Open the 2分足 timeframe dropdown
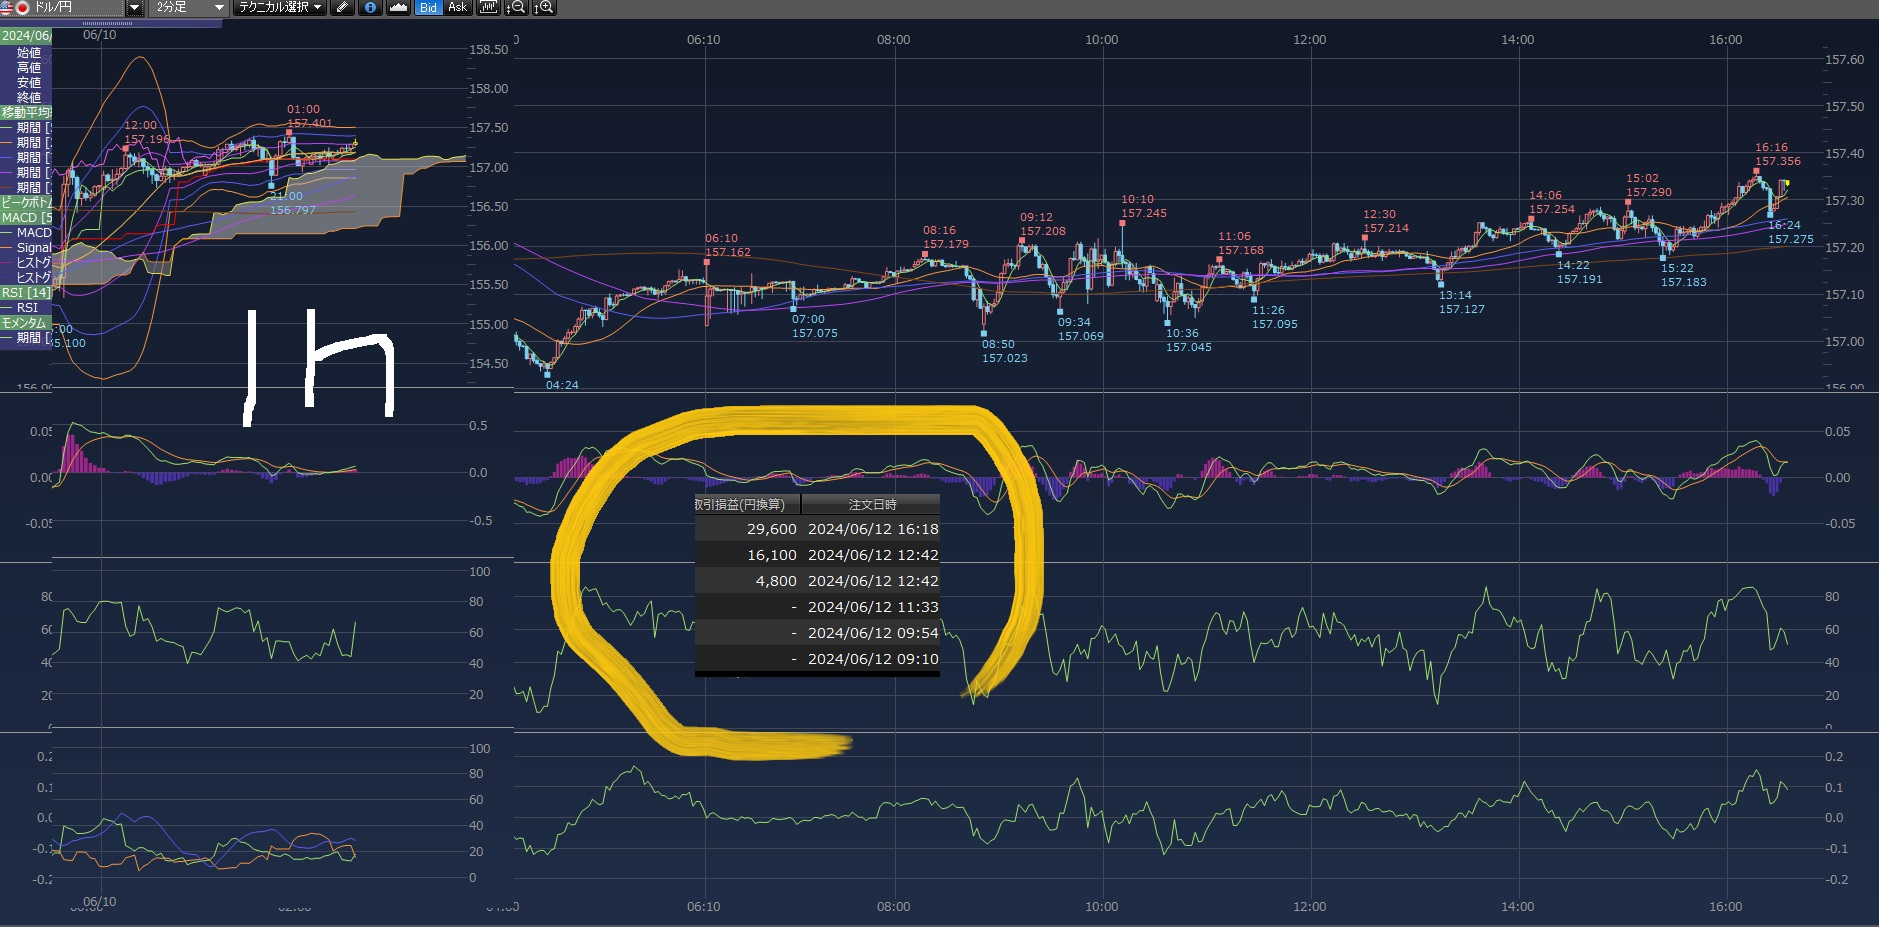Image resolution: width=1879 pixels, height=927 pixels. pyautogui.click(x=219, y=7)
